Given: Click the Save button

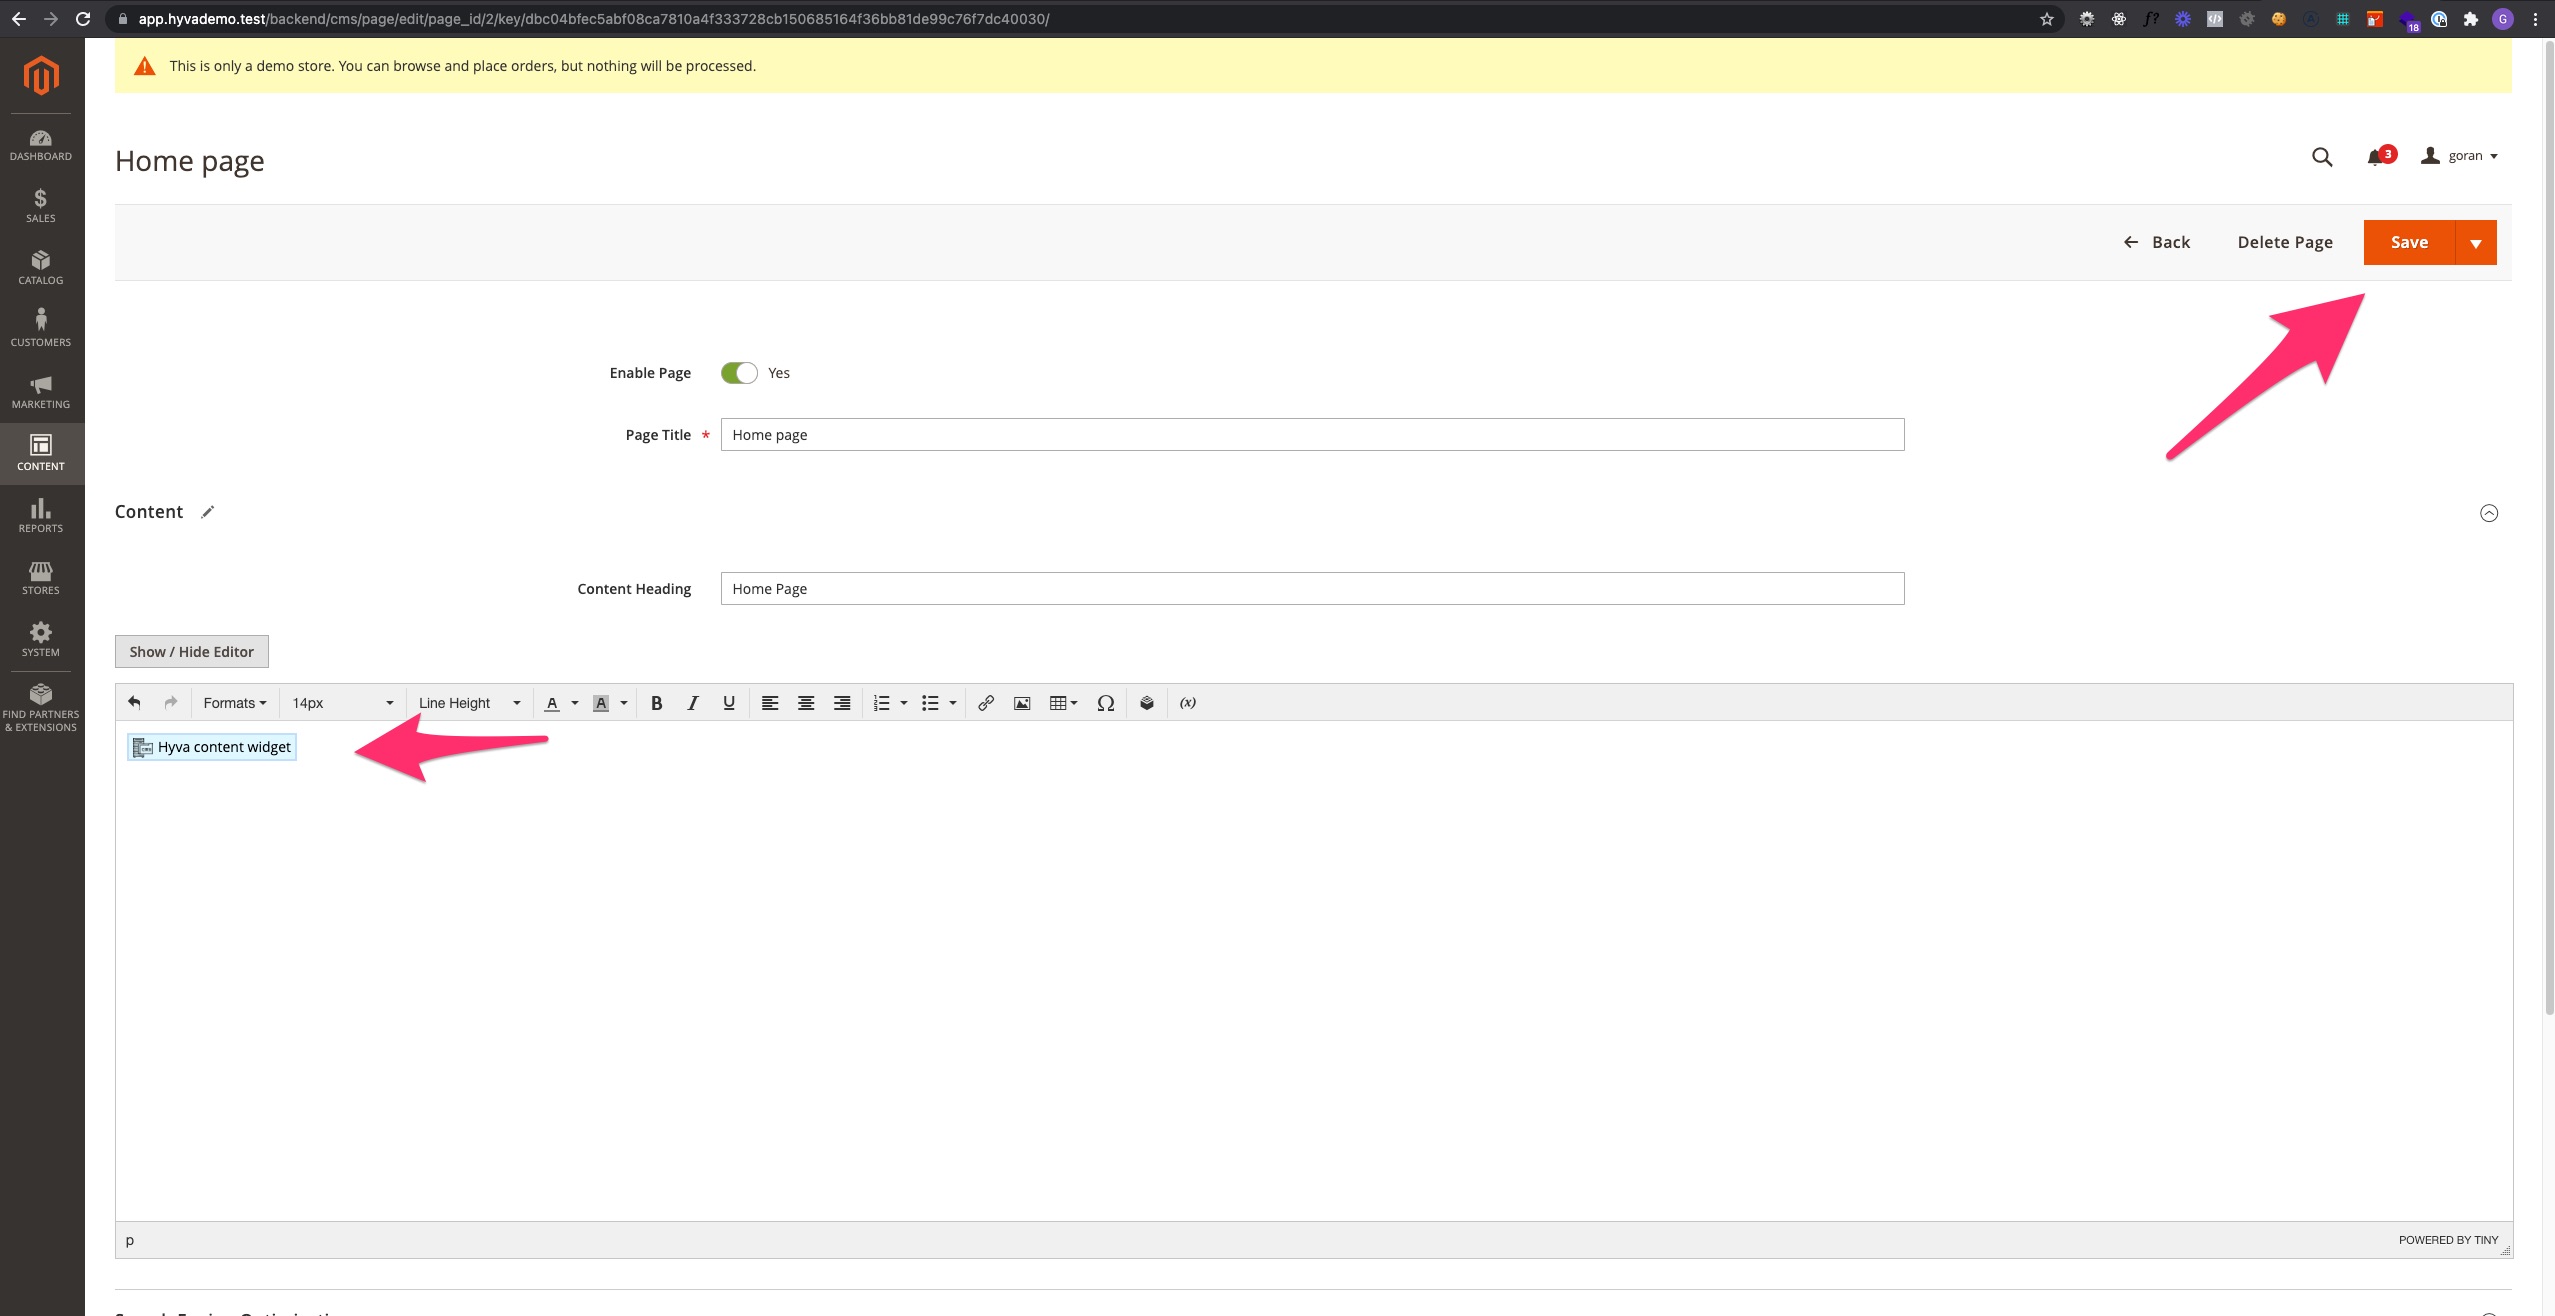Looking at the screenshot, I should point(2409,243).
